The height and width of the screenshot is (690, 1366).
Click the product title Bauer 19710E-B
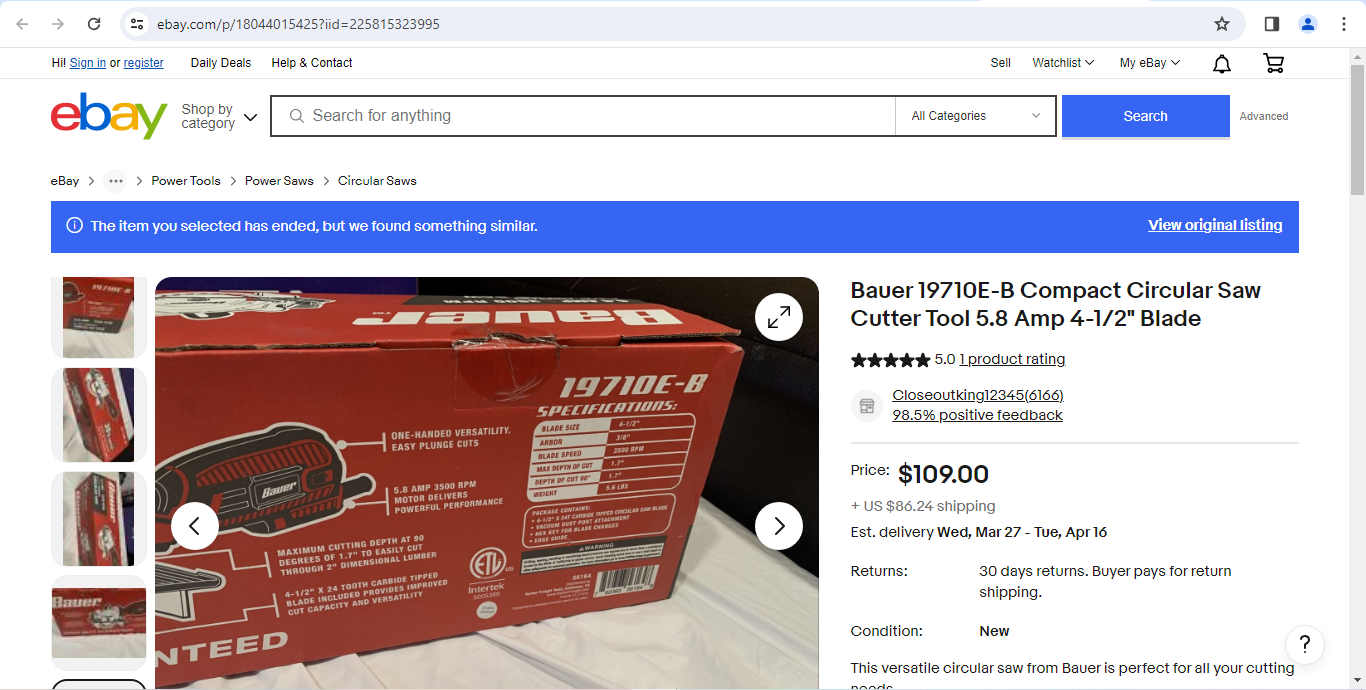tap(1055, 305)
